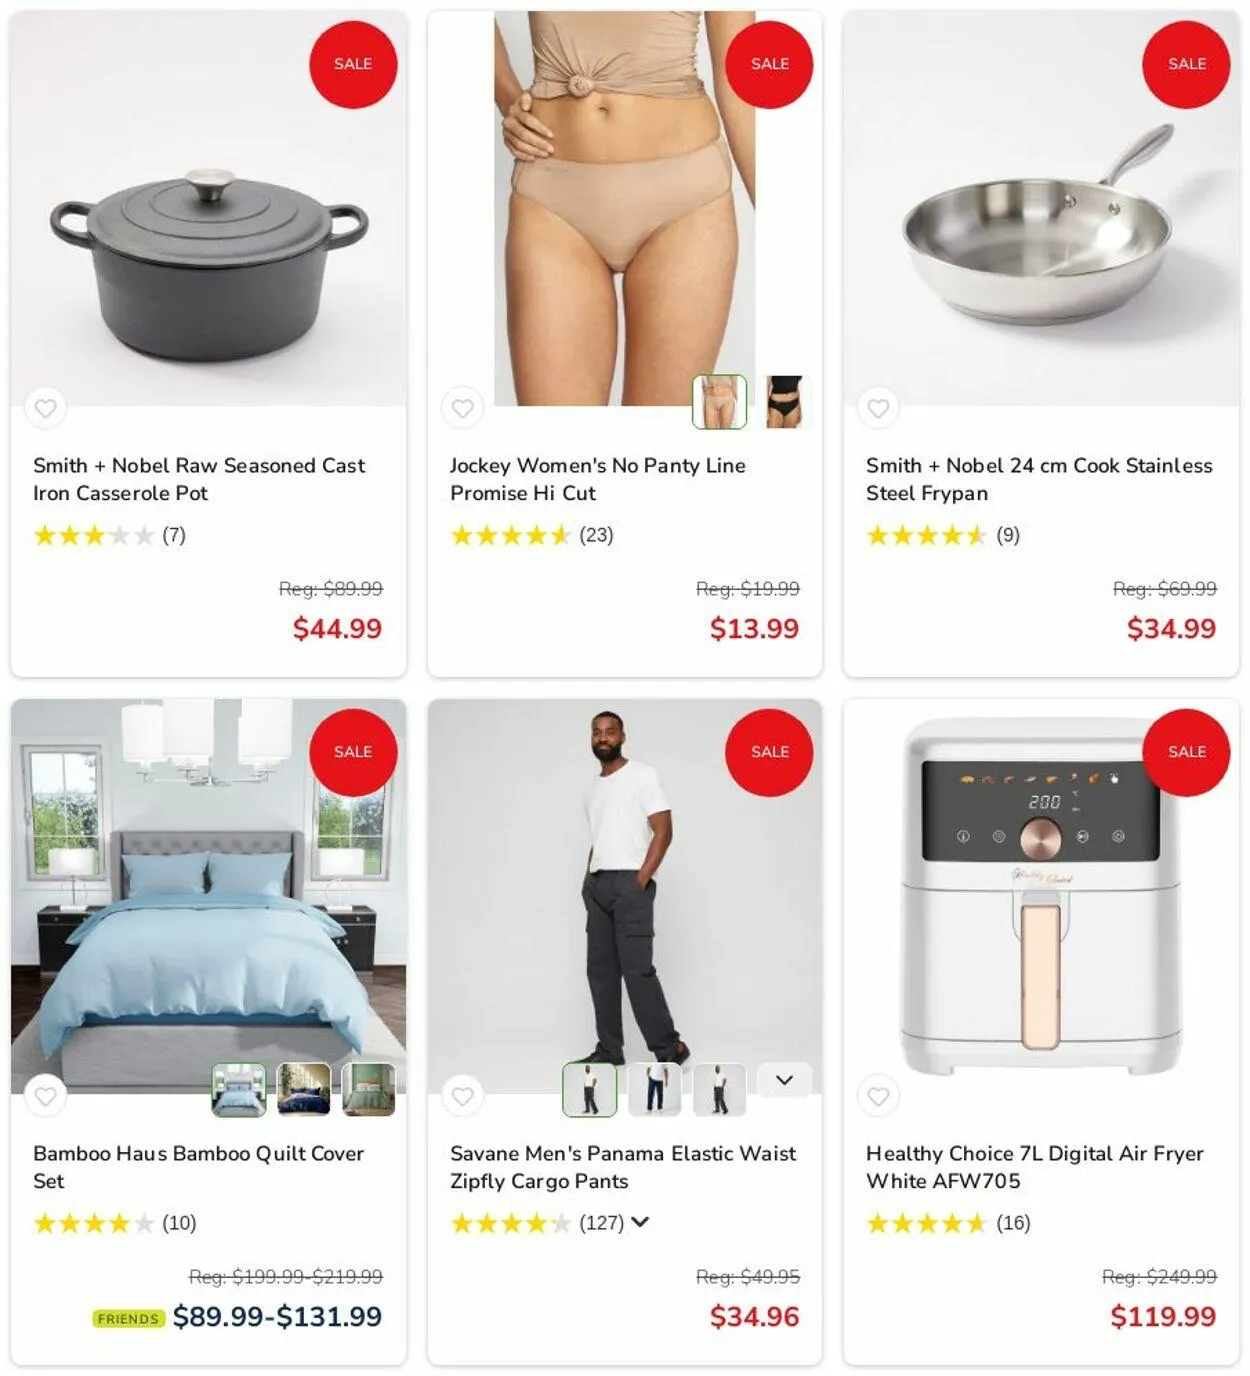
Task: Favorite the Jockey No Panty Line brief
Action: [x=462, y=408]
